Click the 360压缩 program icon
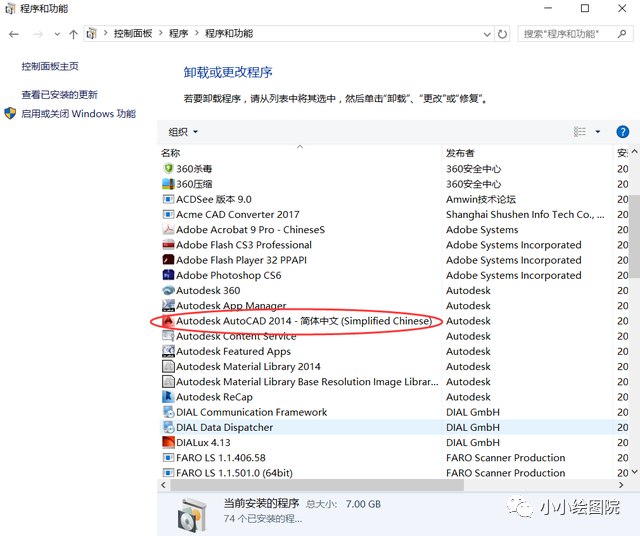Viewport: 640px width, 536px height. [x=168, y=184]
